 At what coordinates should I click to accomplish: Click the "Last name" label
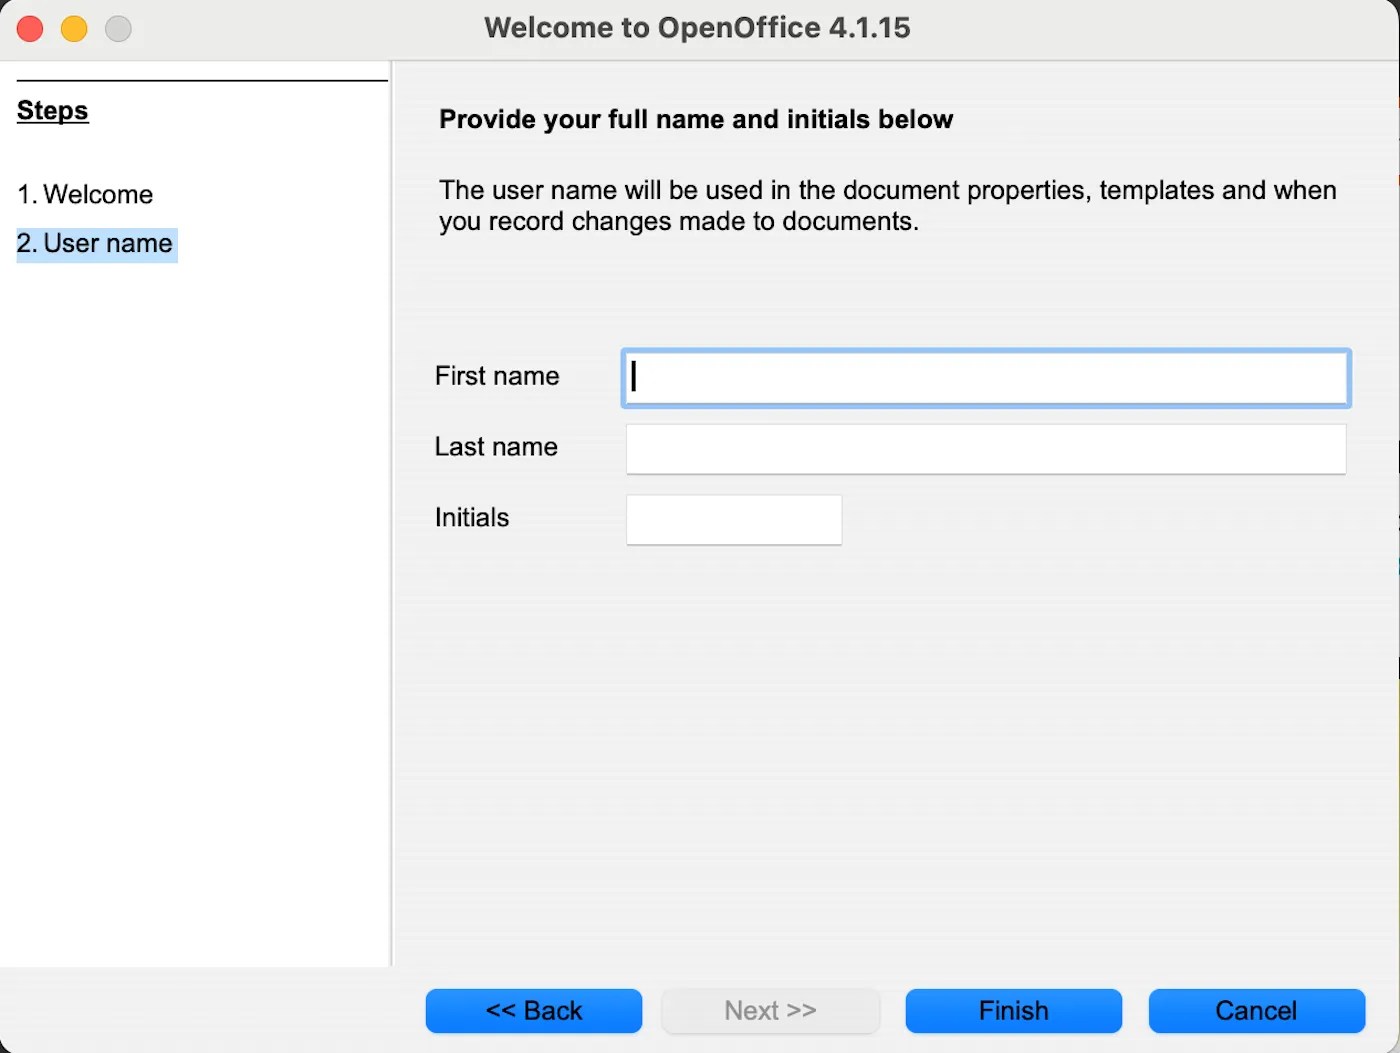(495, 447)
